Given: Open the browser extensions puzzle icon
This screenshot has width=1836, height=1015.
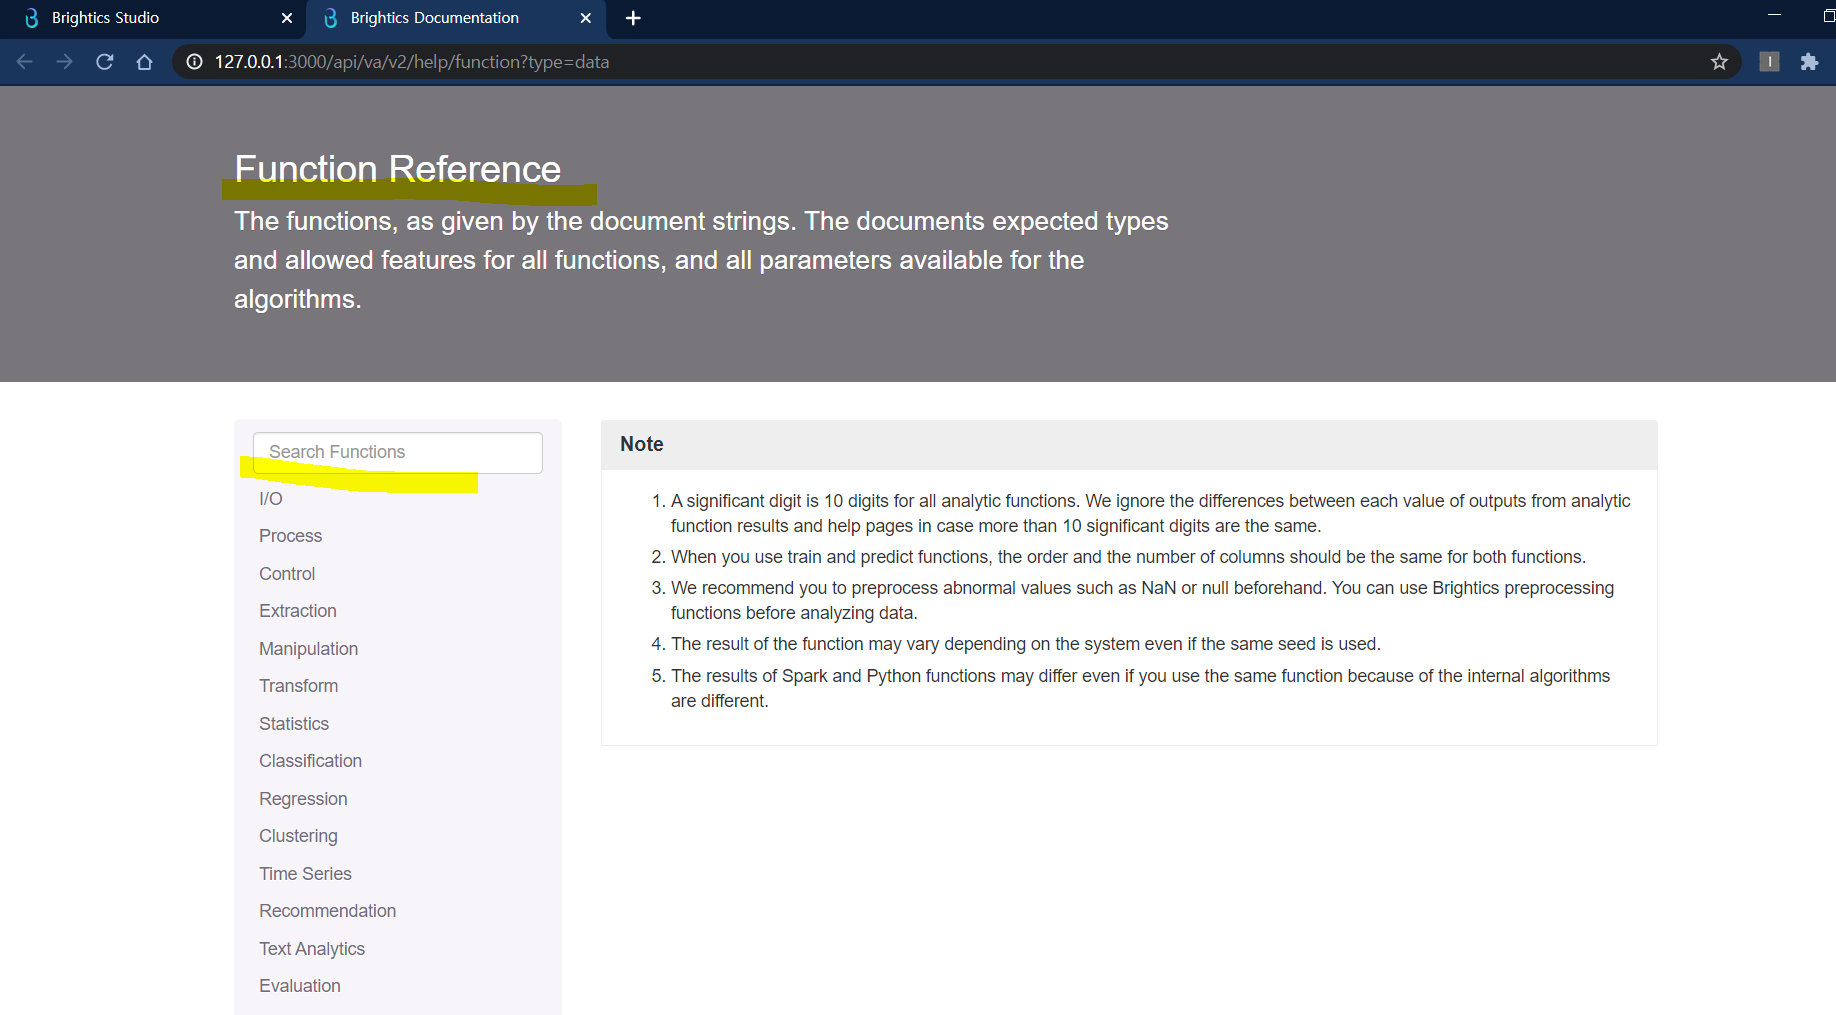Looking at the screenshot, I should [x=1809, y=62].
